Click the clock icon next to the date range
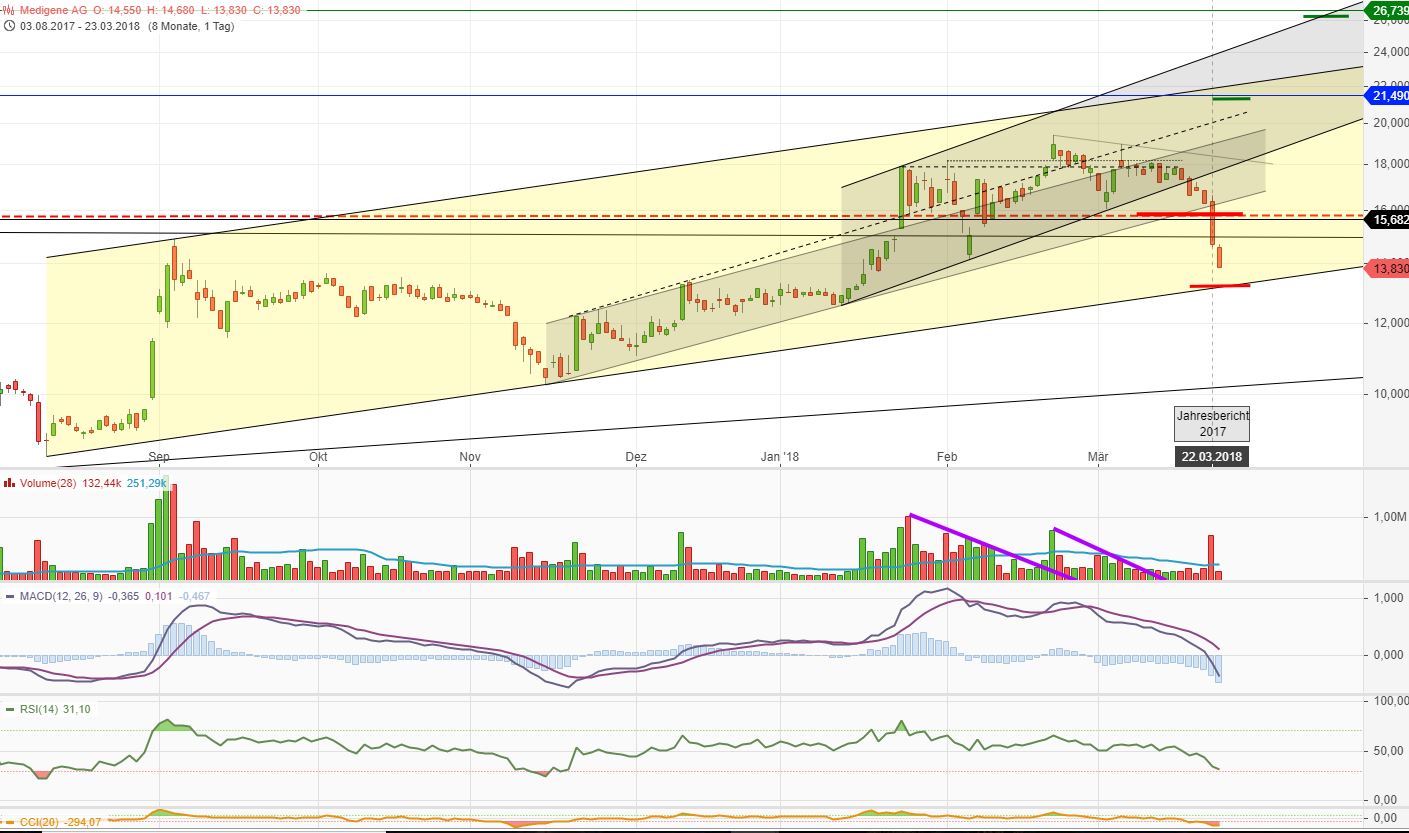The image size is (1409, 833). (x=8, y=27)
